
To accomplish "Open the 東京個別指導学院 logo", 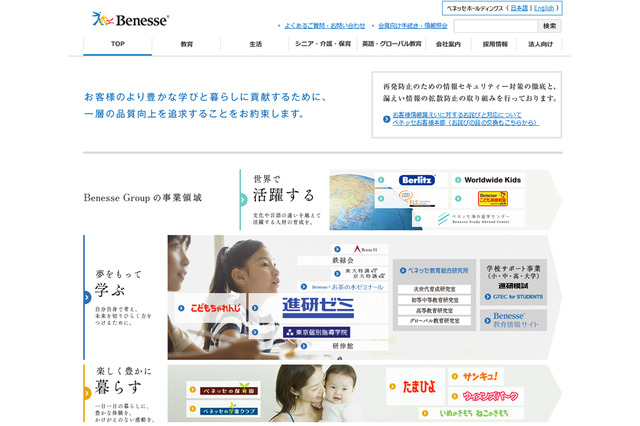I will tap(316, 333).
